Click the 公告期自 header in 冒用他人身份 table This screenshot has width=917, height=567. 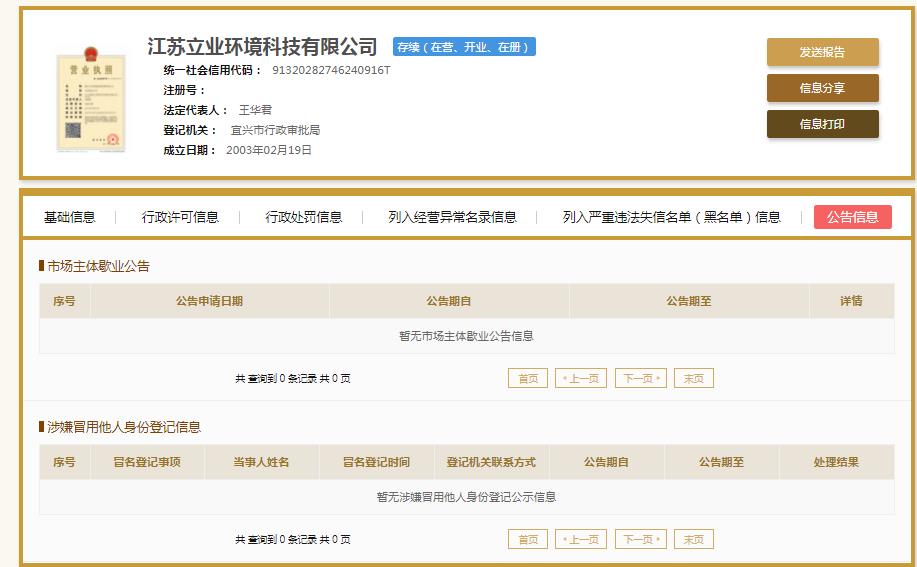[x=606, y=462]
